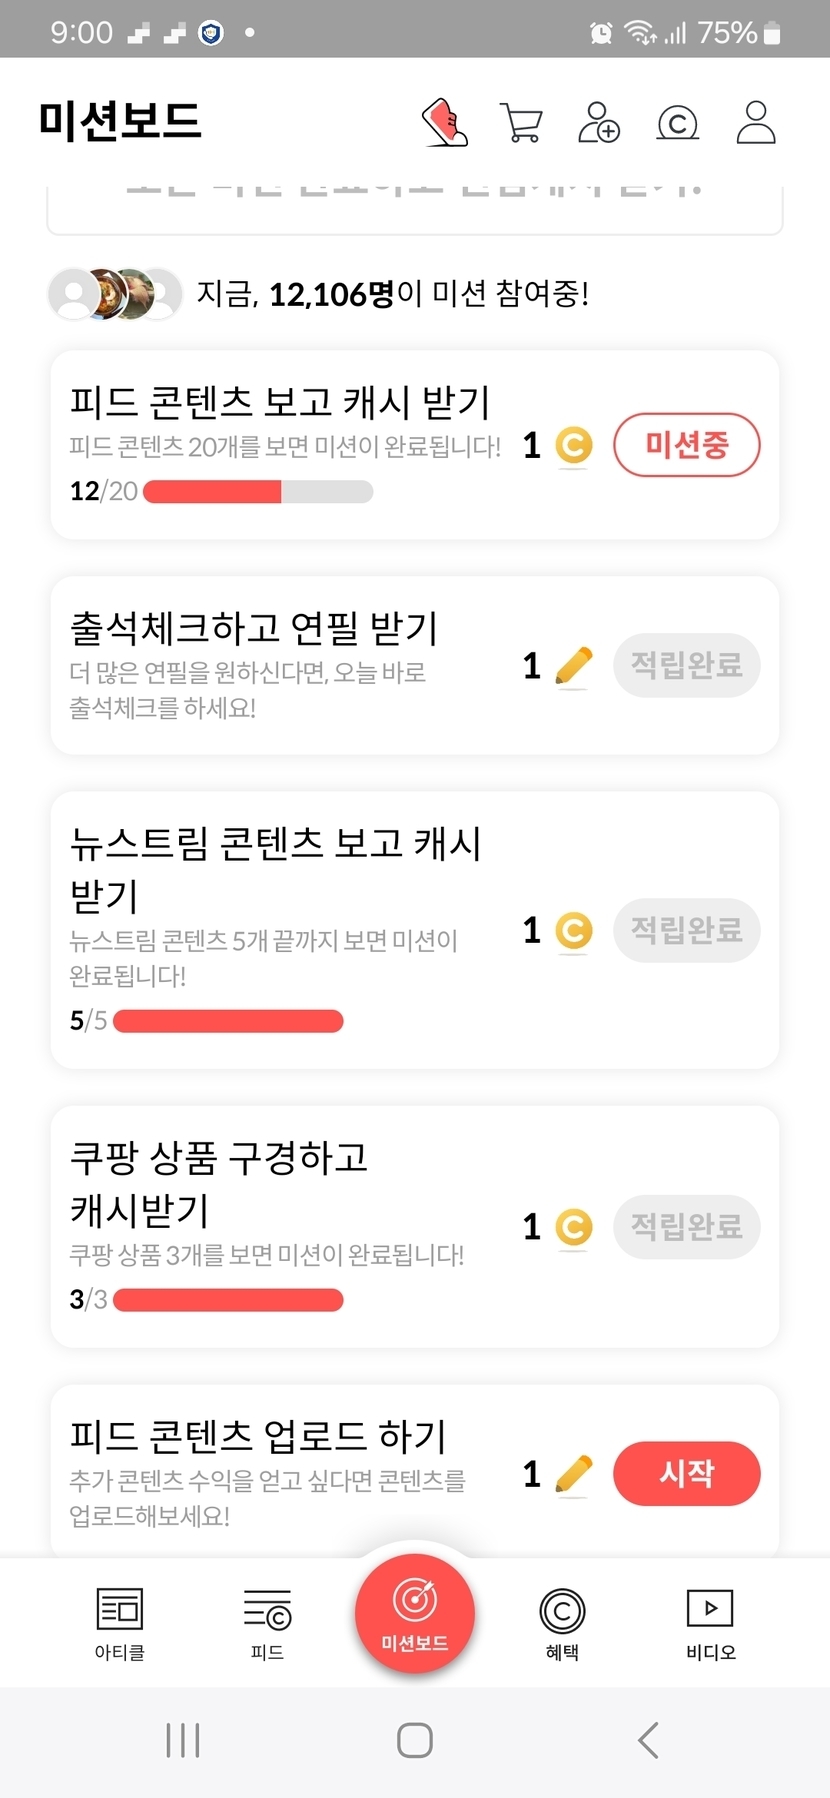830x1798 pixels.
Task: Open my profile page
Action: [x=755, y=122]
